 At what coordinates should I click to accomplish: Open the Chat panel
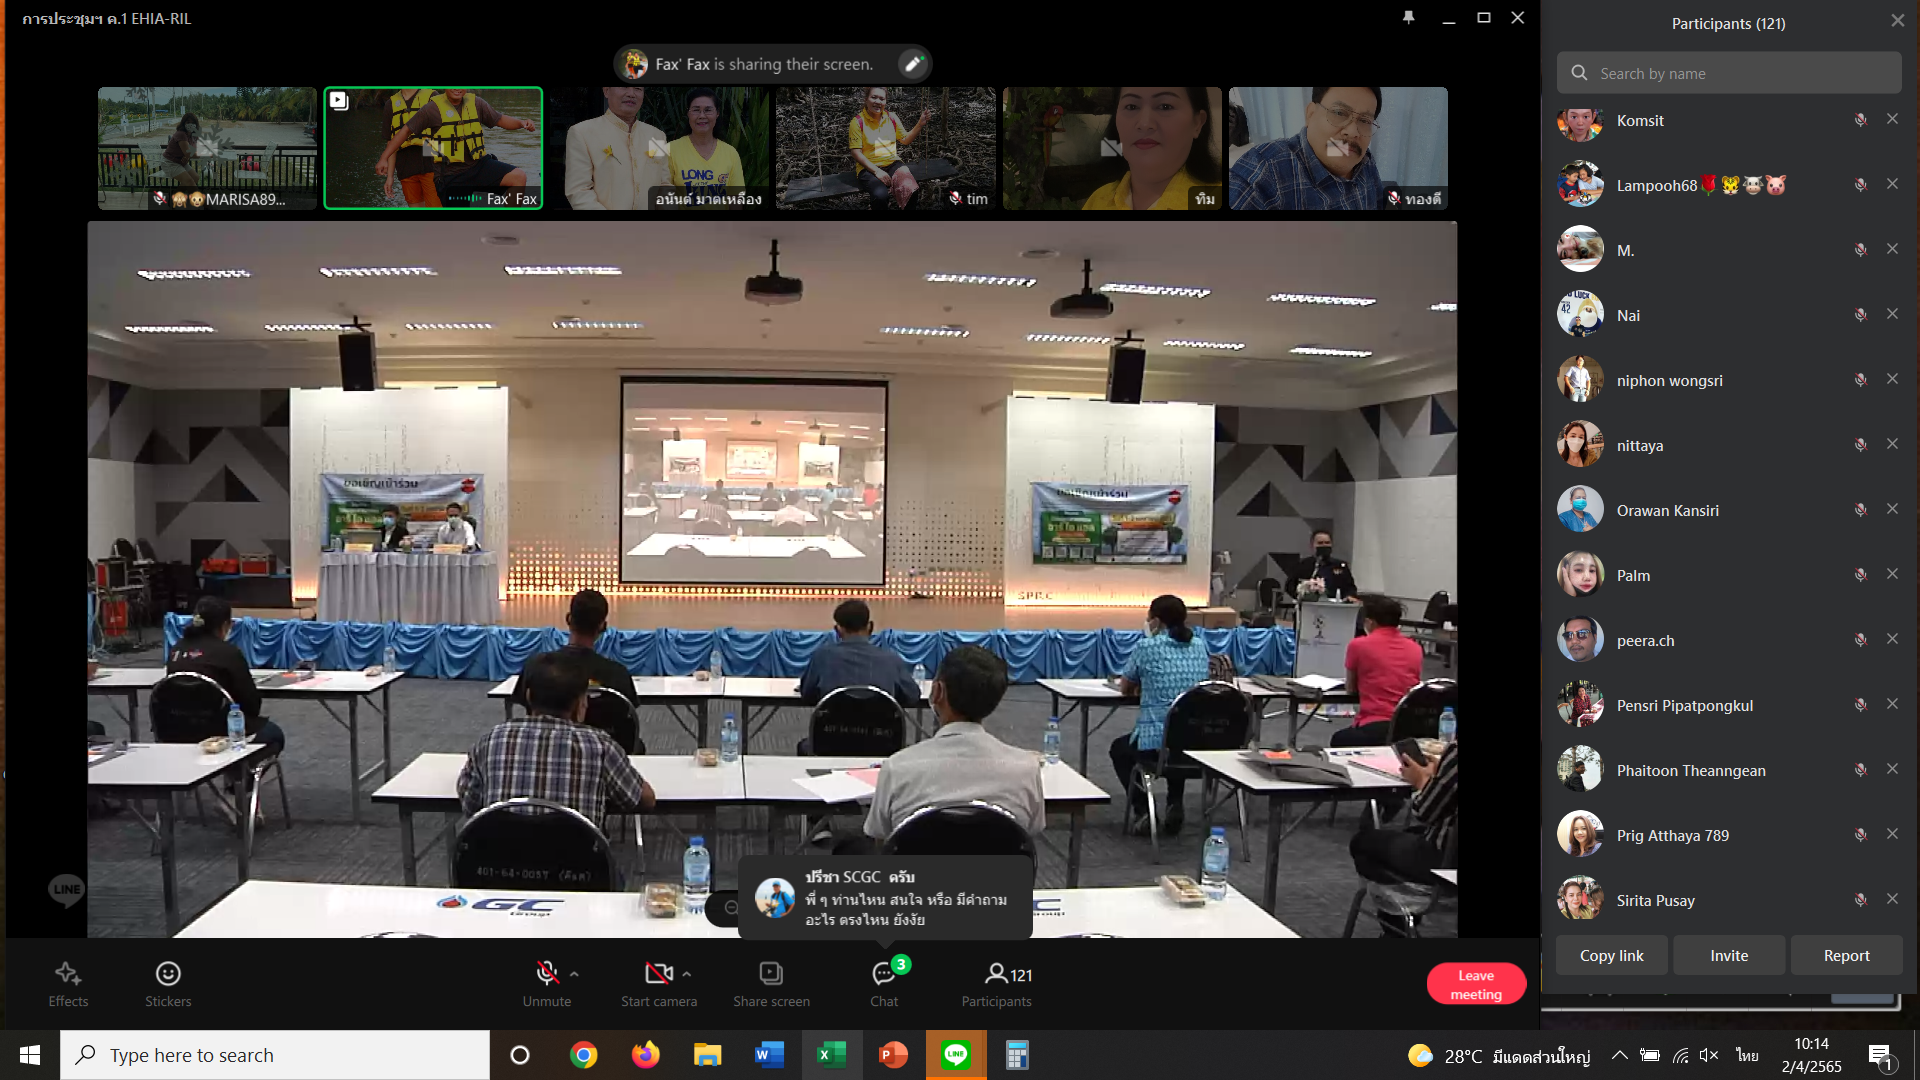884,983
